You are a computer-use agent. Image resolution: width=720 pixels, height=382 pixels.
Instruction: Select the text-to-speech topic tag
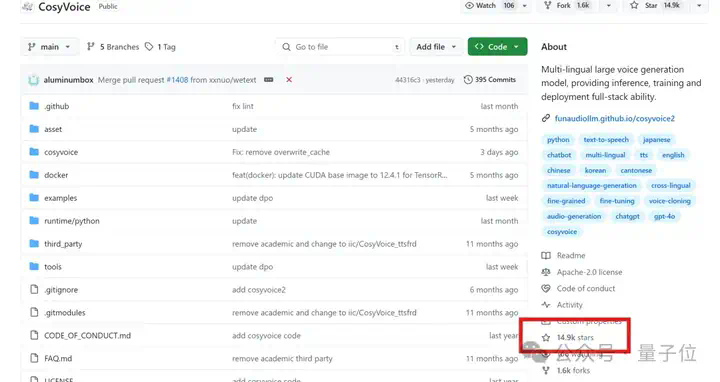click(606, 140)
